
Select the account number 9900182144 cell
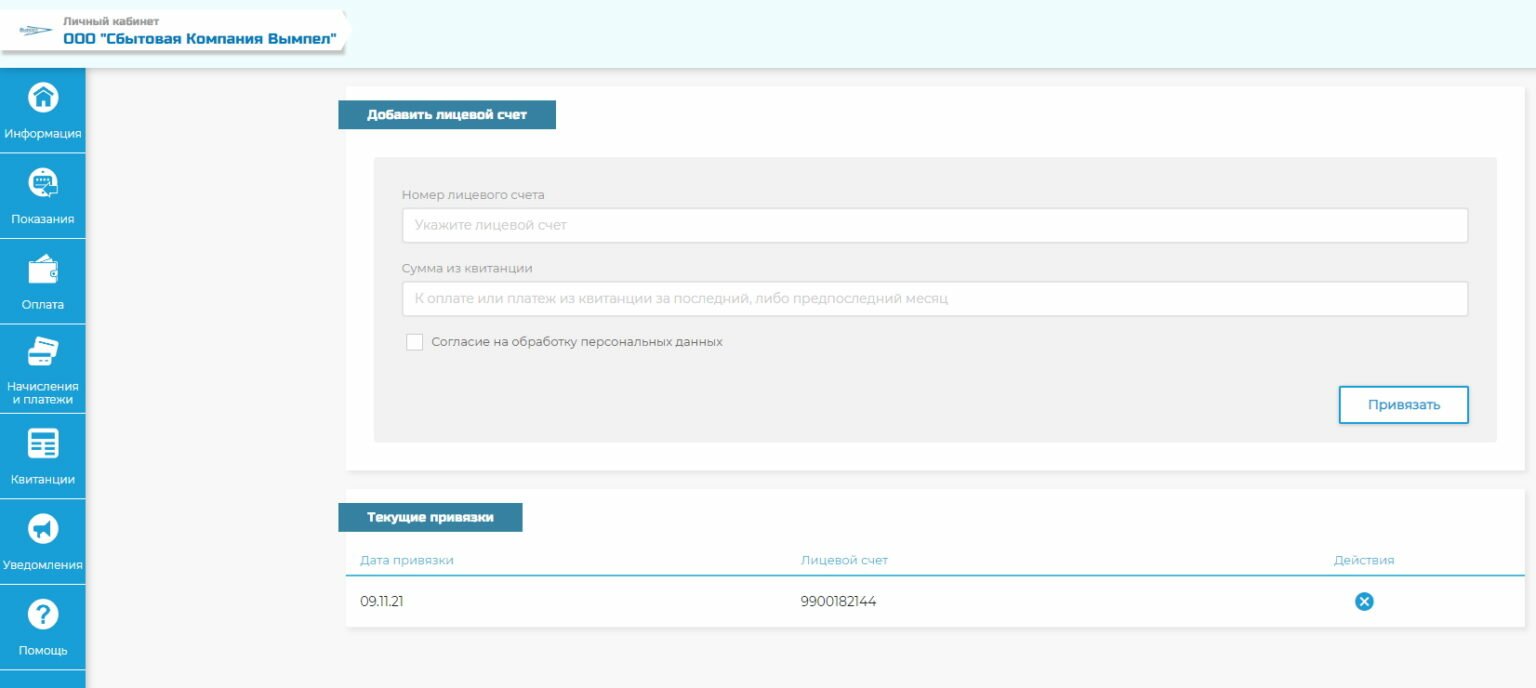(838, 601)
